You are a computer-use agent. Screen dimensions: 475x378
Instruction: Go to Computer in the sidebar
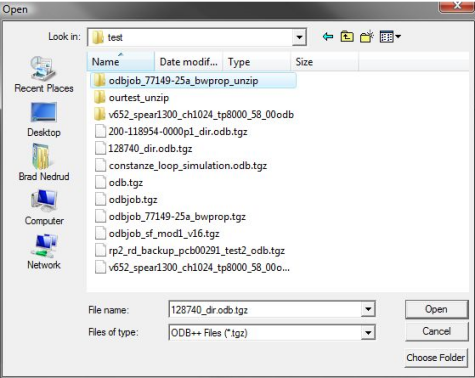44,207
